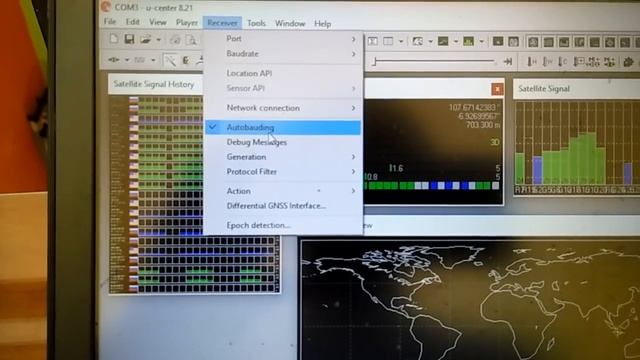Image resolution: width=640 pixels, height=360 pixels.
Task: Click the longitude value 107.67142383
Action: (x=473, y=107)
